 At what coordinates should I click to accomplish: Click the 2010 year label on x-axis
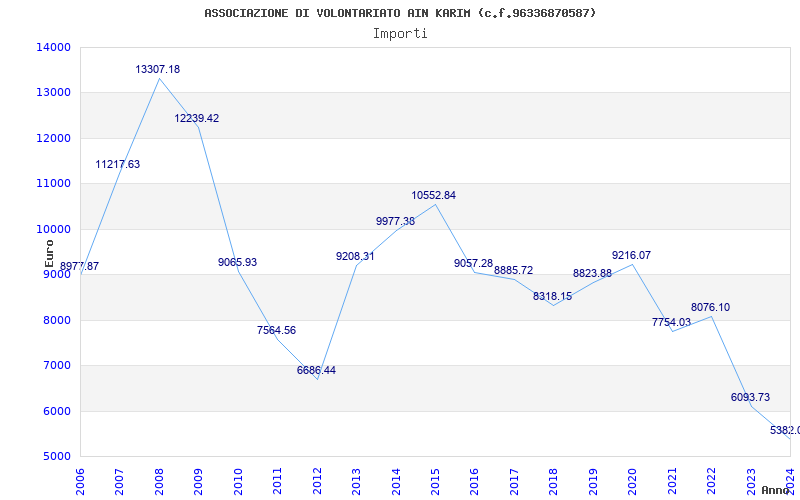pyautogui.click(x=238, y=481)
